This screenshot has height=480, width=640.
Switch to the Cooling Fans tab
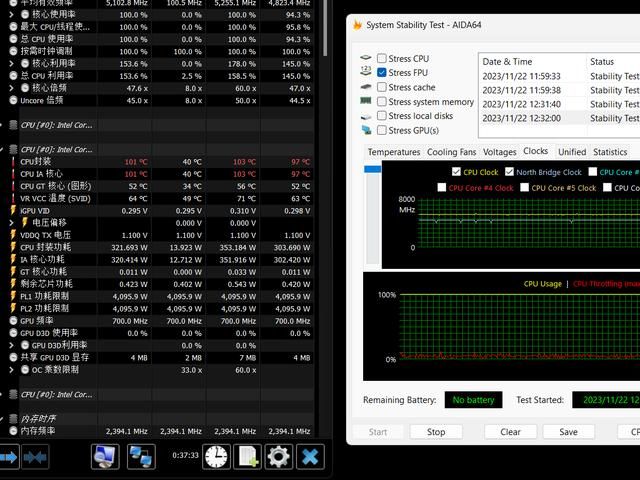click(x=451, y=152)
